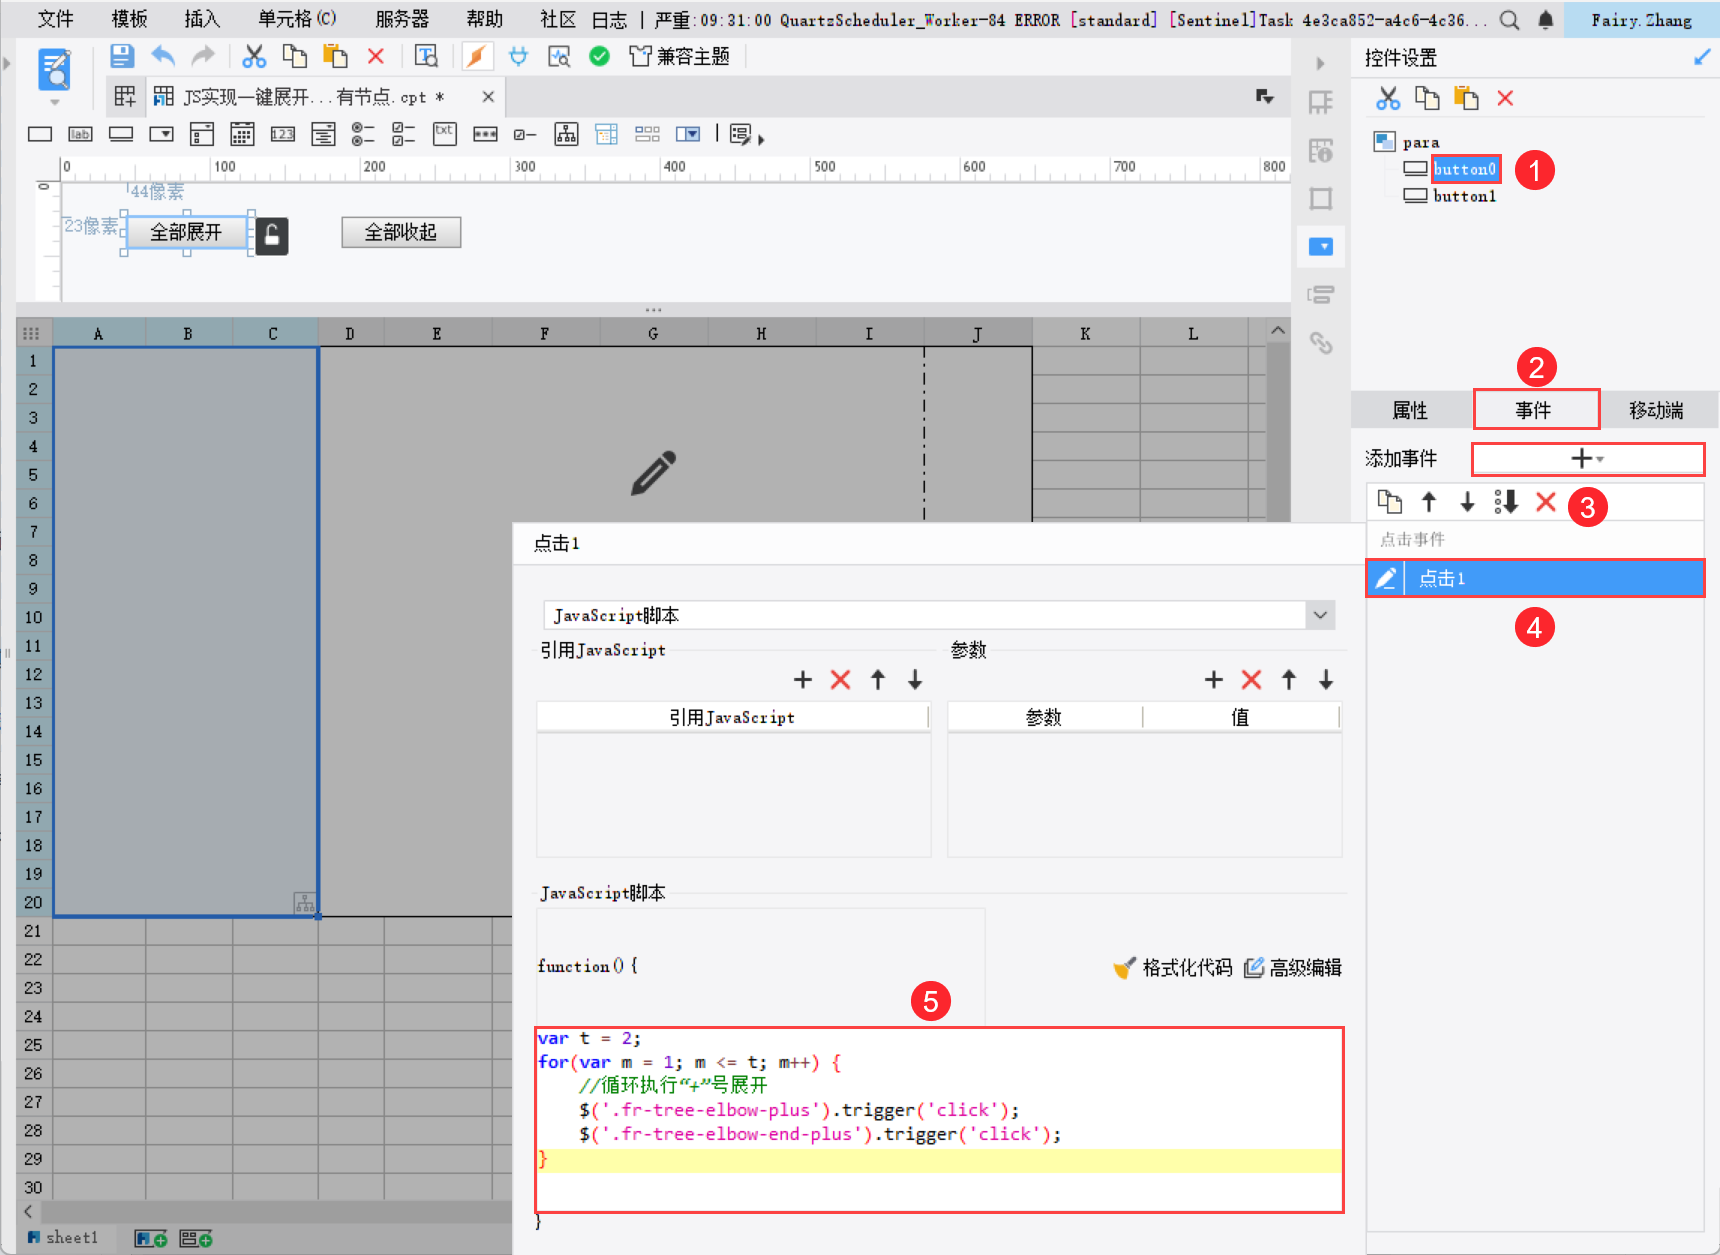Move the selected event up
The image size is (1720, 1255).
tap(1429, 502)
